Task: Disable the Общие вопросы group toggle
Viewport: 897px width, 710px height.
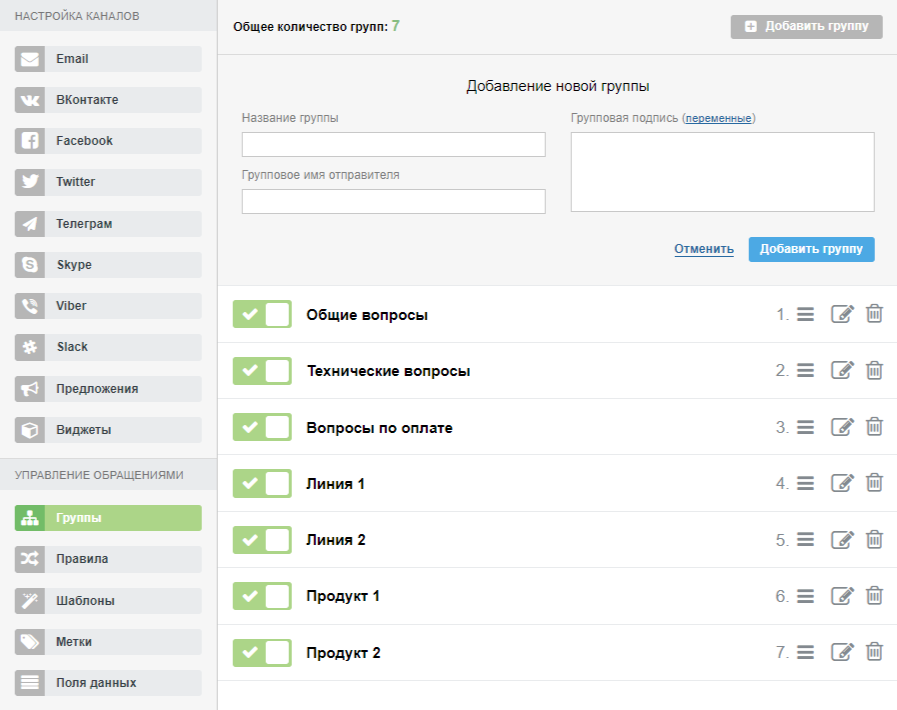Action: click(262, 314)
